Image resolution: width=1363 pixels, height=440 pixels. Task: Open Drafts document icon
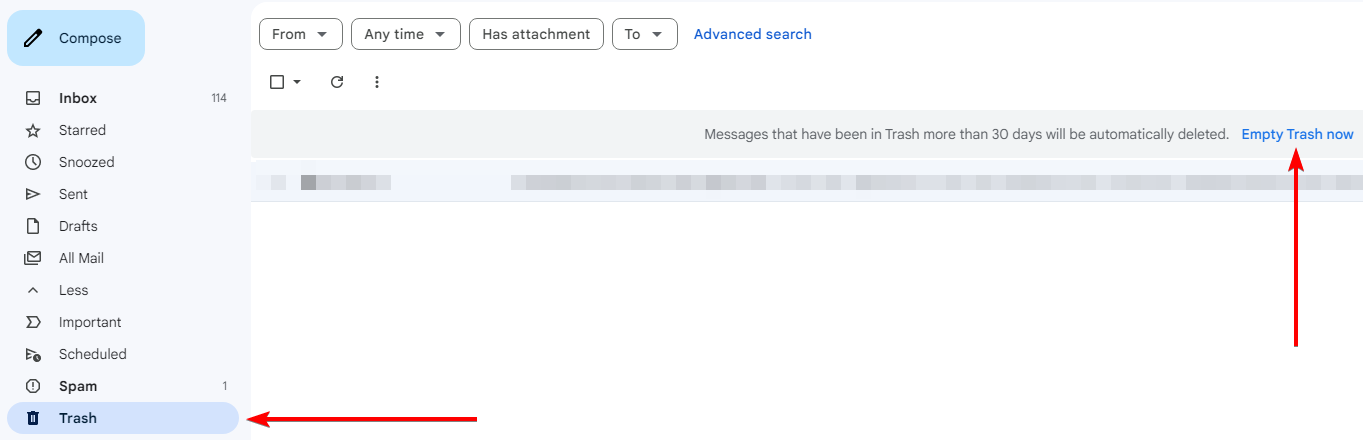pos(33,226)
